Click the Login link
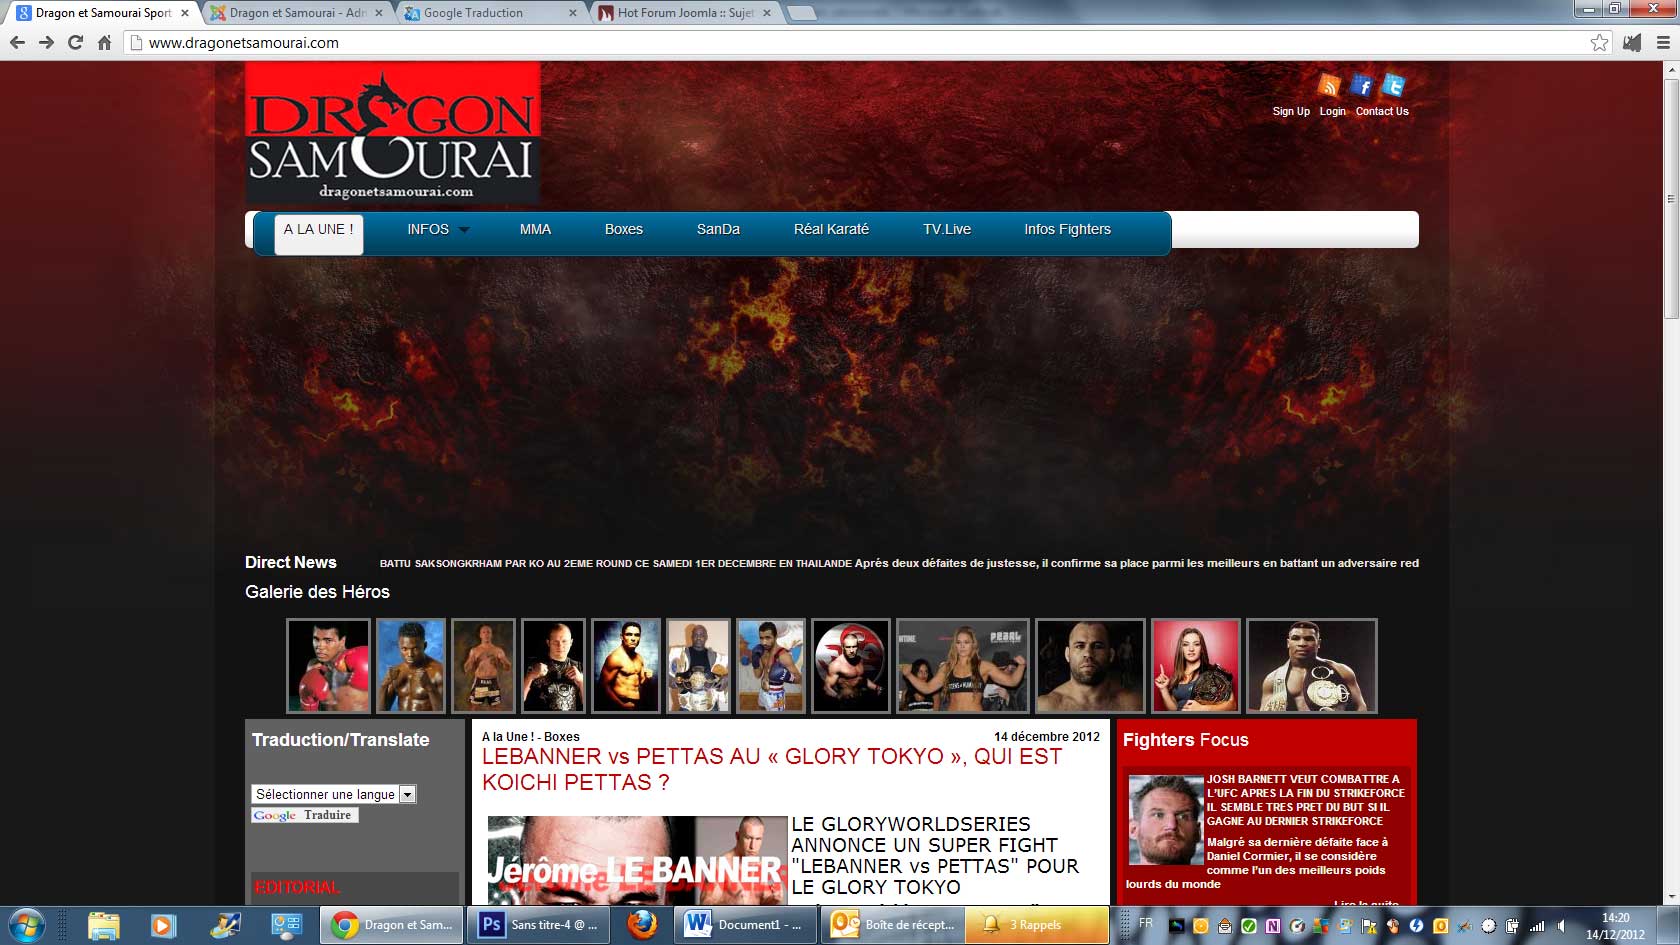This screenshot has width=1680, height=945. coord(1332,112)
